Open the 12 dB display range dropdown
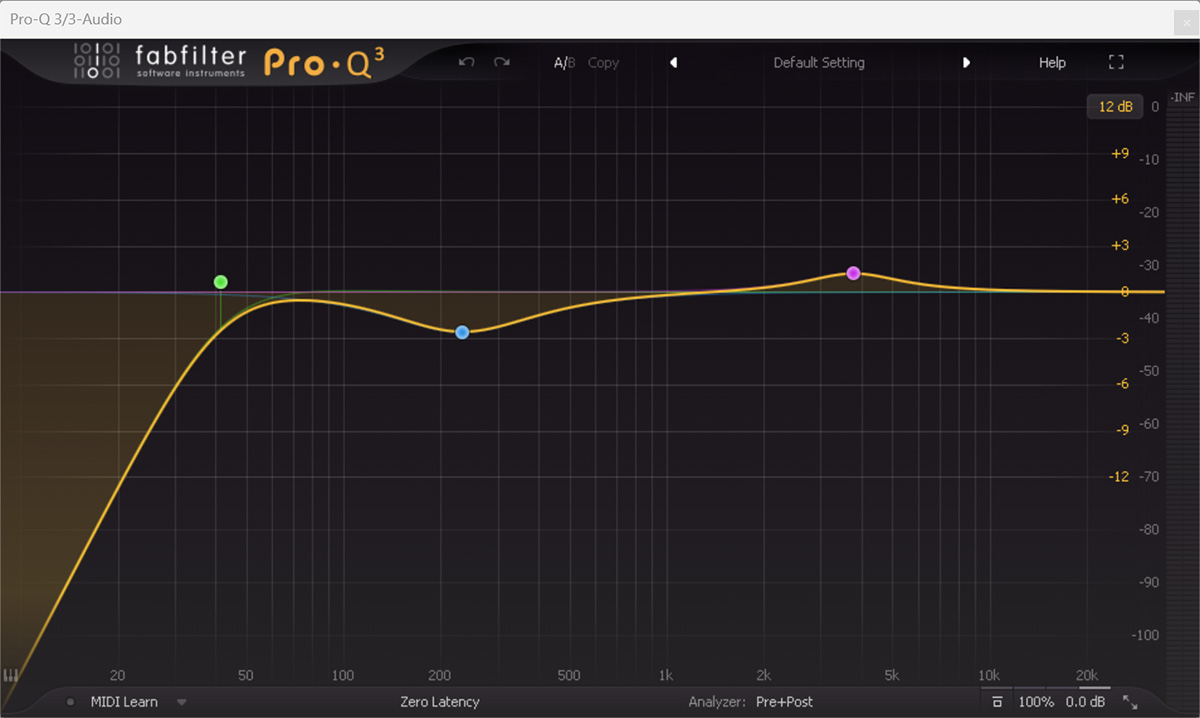The height and width of the screenshot is (718, 1200). [x=1114, y=106]
